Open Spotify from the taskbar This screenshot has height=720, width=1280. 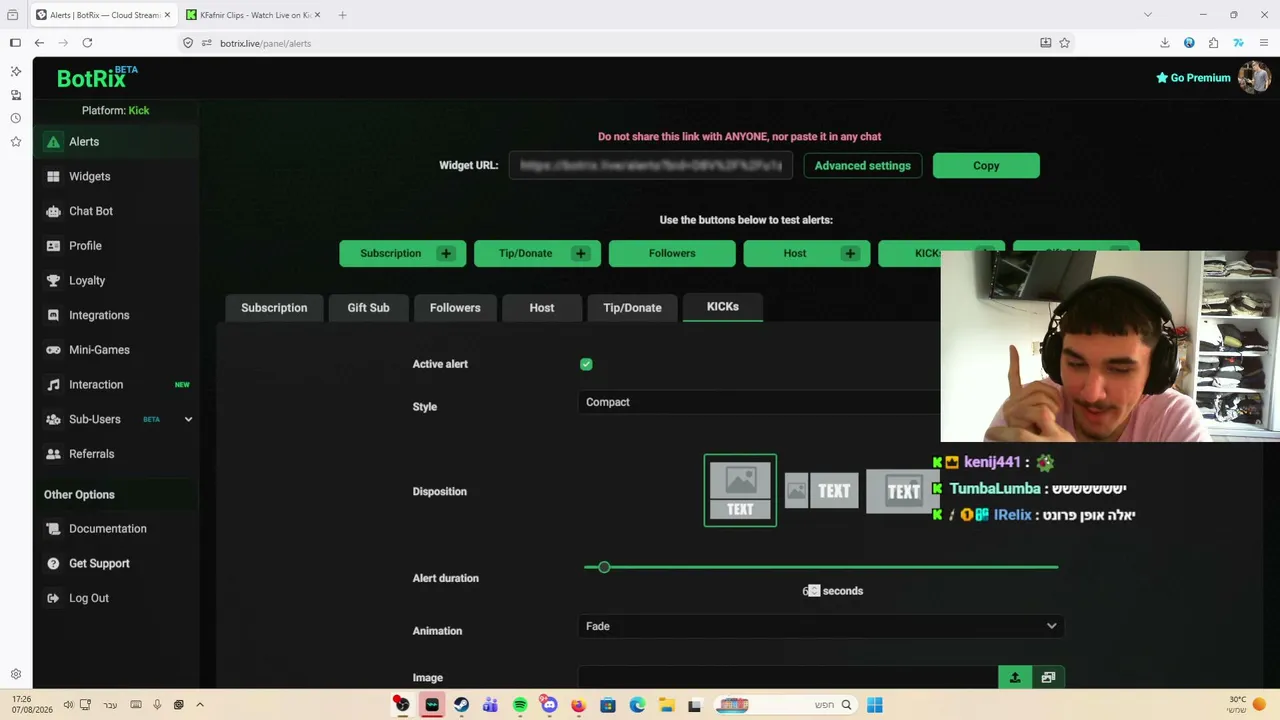click(x=520, y=705)
